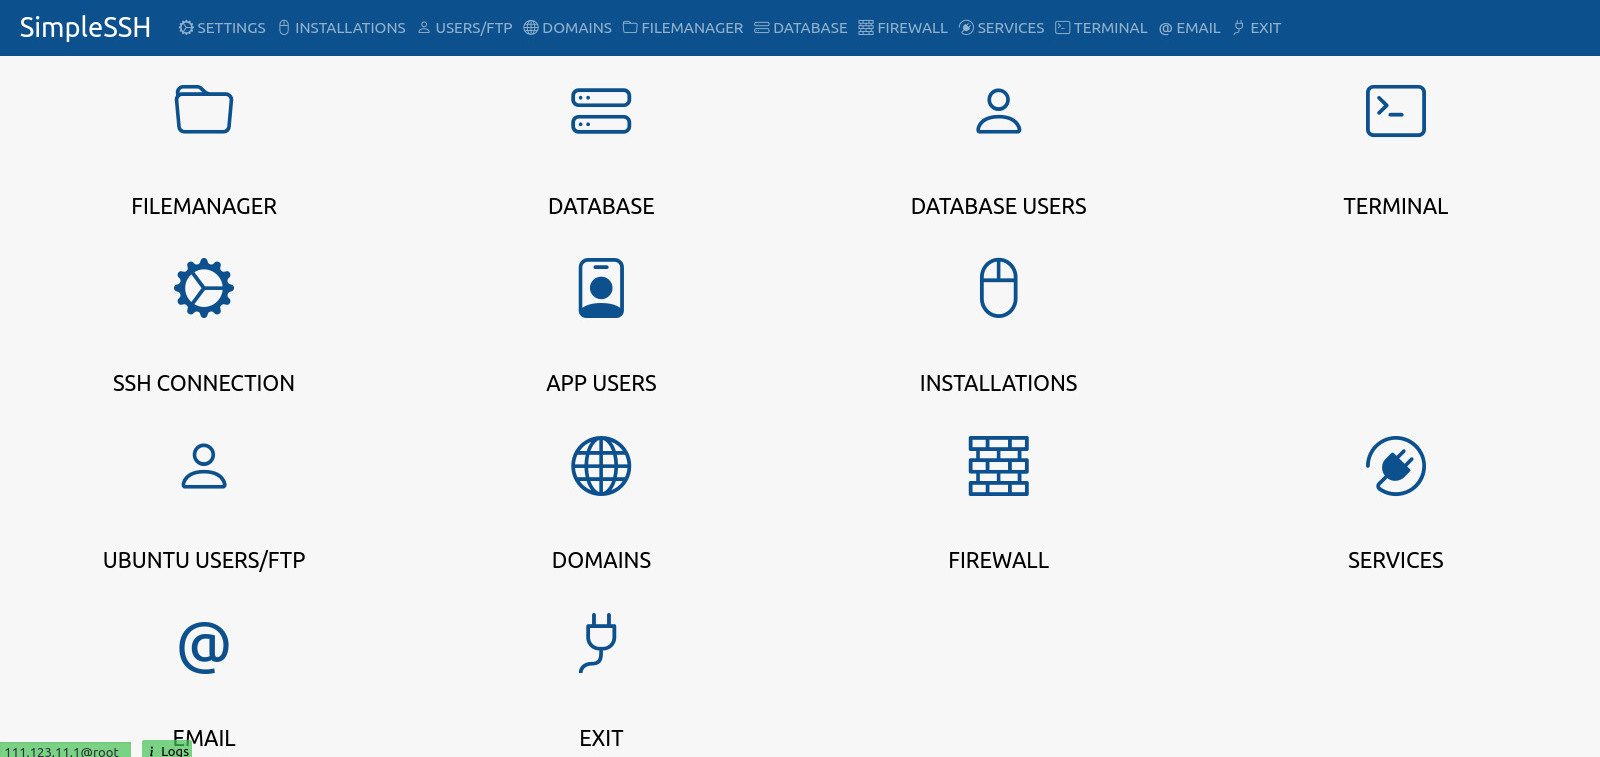Open Users/FTP from the navbar
The height and width of the screenshot is (757, 1600).
coord(465,28)
